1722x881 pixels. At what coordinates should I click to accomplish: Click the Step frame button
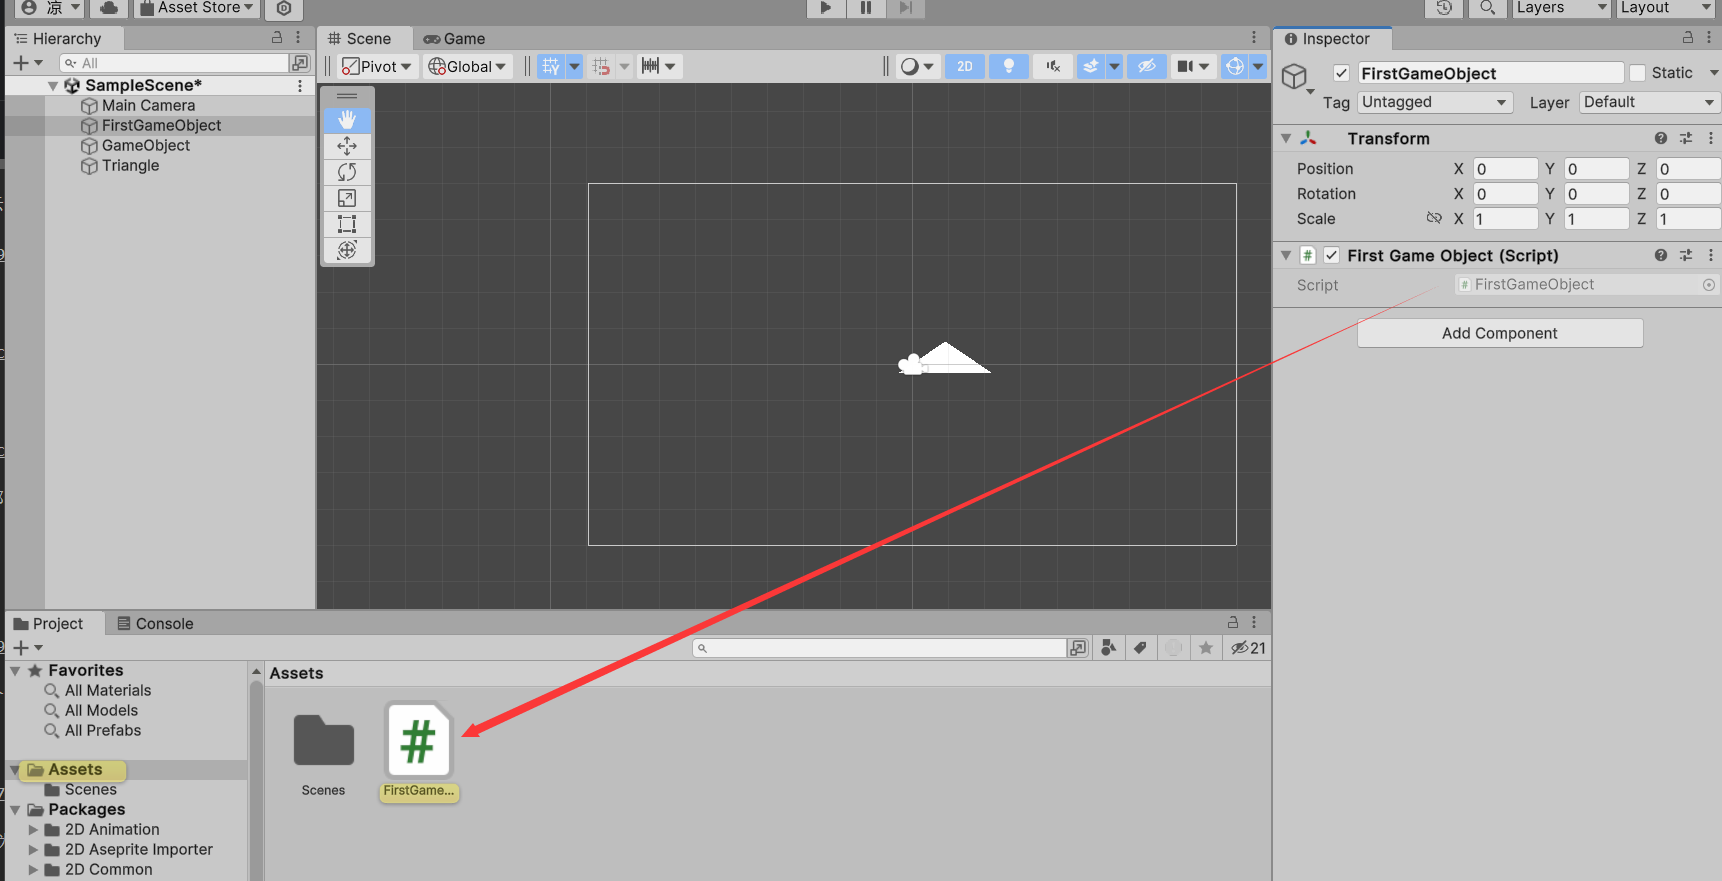click(905, 8)
